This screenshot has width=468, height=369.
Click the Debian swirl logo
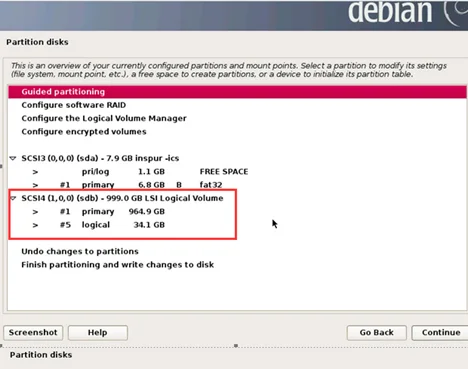pyautogui.click(x=455, y=13)
